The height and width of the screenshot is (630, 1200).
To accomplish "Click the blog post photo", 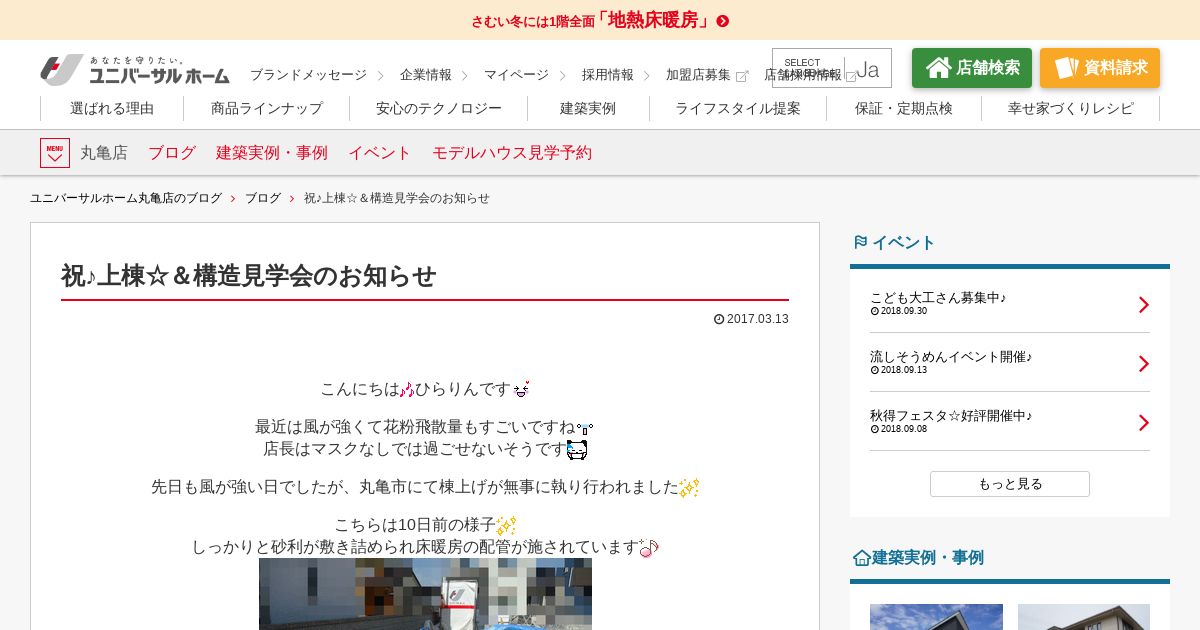I will point(425,594).
